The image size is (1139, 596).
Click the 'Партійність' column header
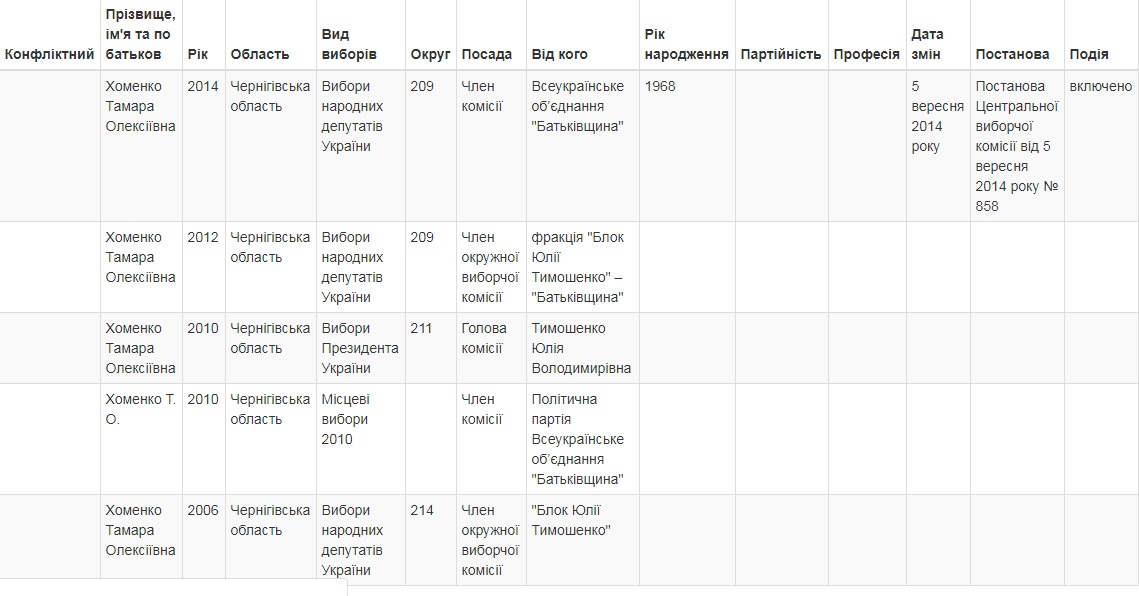[x=781, y=55]
